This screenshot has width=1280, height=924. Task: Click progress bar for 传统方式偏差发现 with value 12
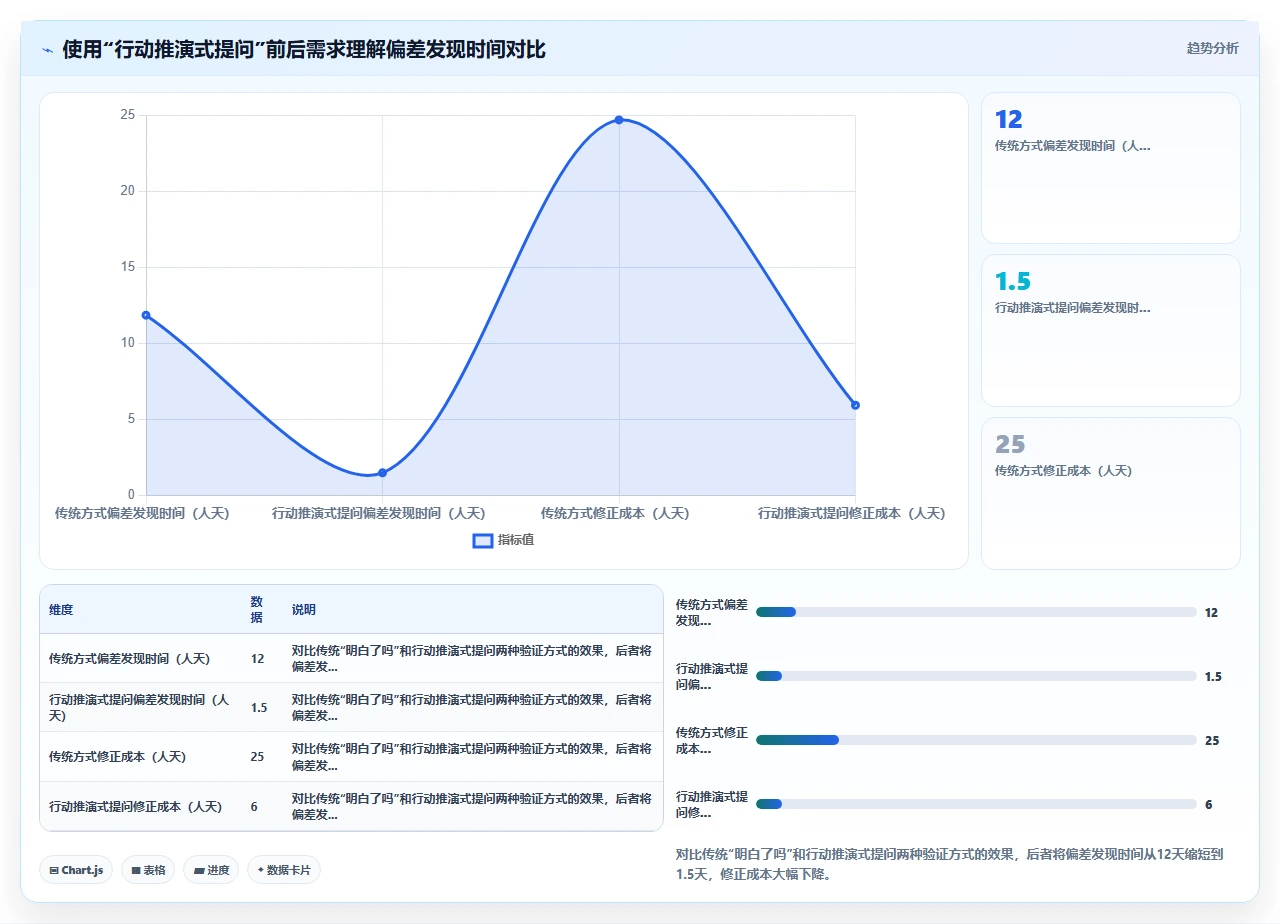(x=976, y=612)
